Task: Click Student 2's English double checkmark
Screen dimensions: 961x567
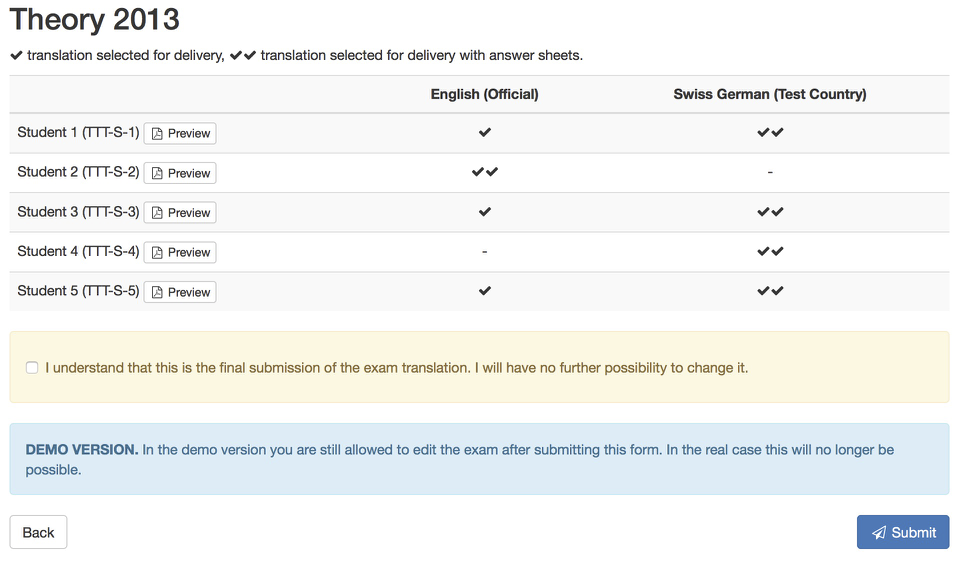Action: (485, 172)
